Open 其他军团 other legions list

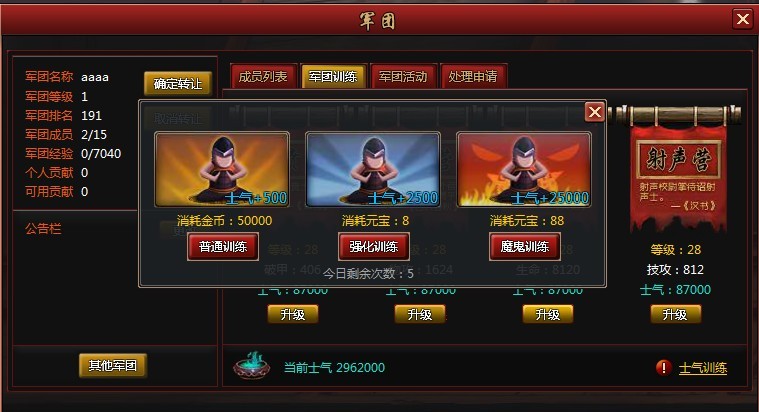(112, 365)
